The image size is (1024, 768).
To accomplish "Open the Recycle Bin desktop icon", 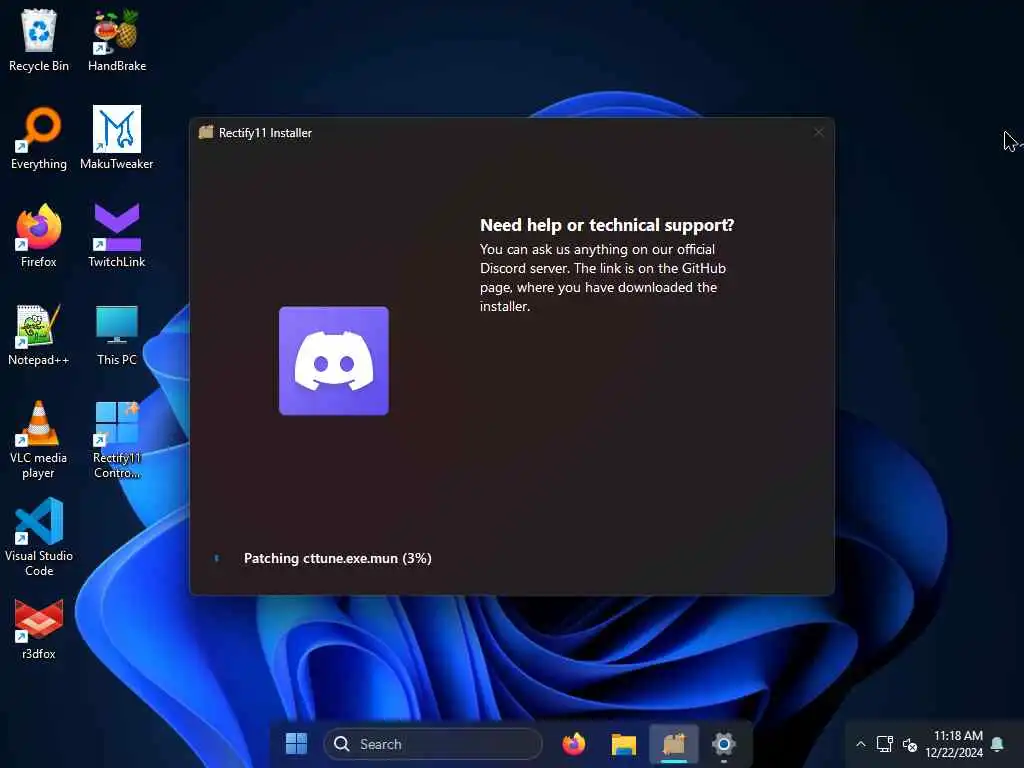I will pos(39,40).
